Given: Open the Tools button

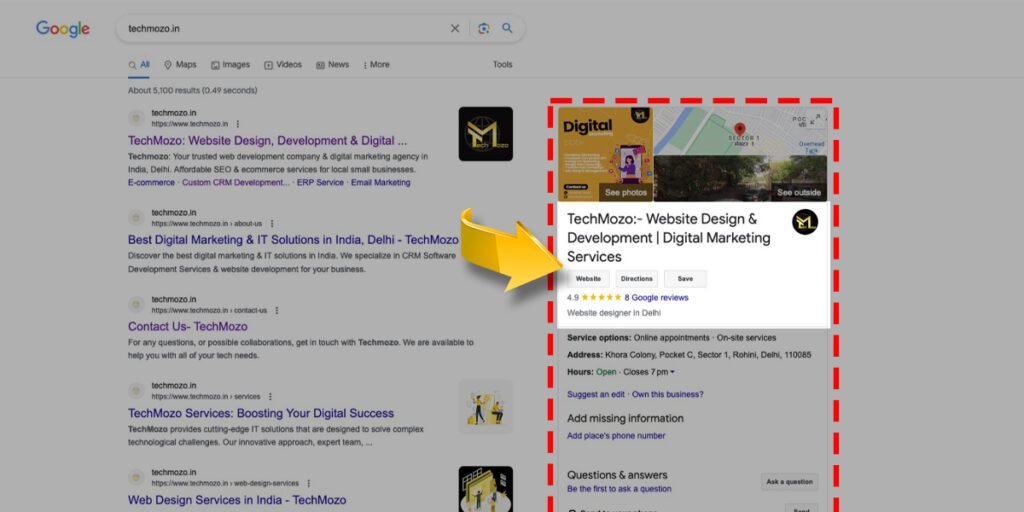Looking at the screenshot, I should 503,65.
